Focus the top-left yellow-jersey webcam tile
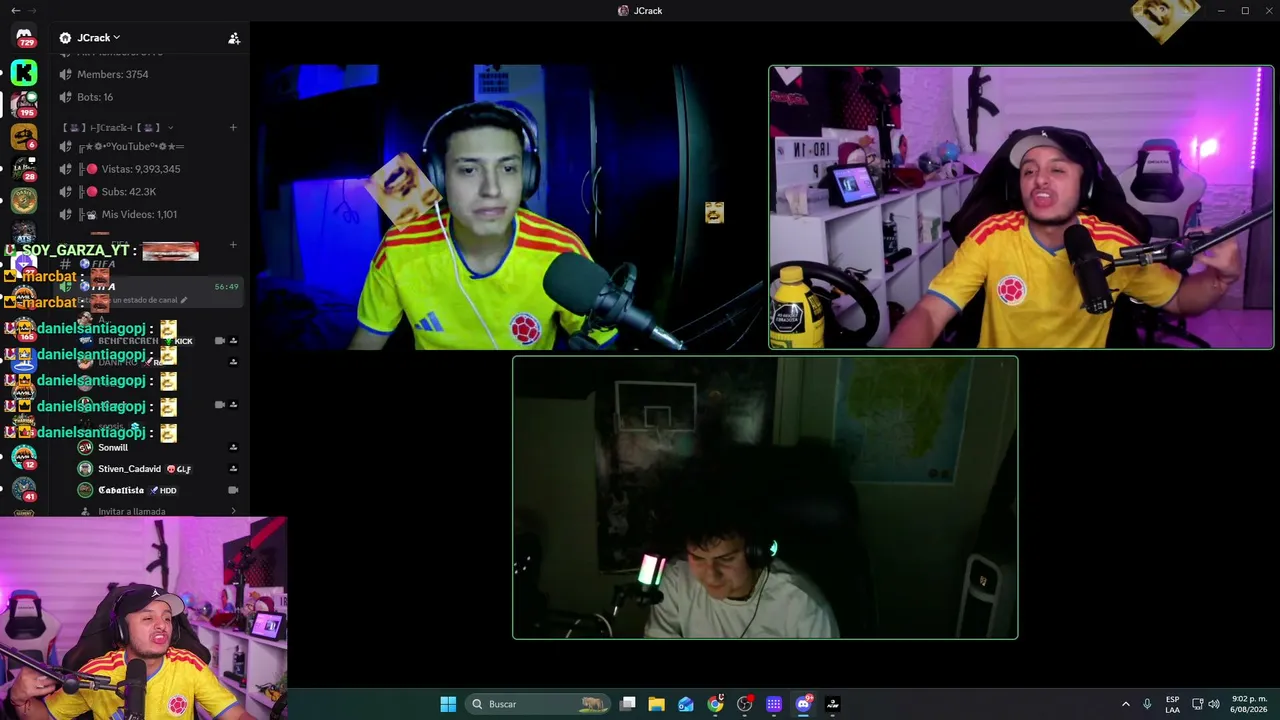The image size is (1280, 720). coord(509,208)
